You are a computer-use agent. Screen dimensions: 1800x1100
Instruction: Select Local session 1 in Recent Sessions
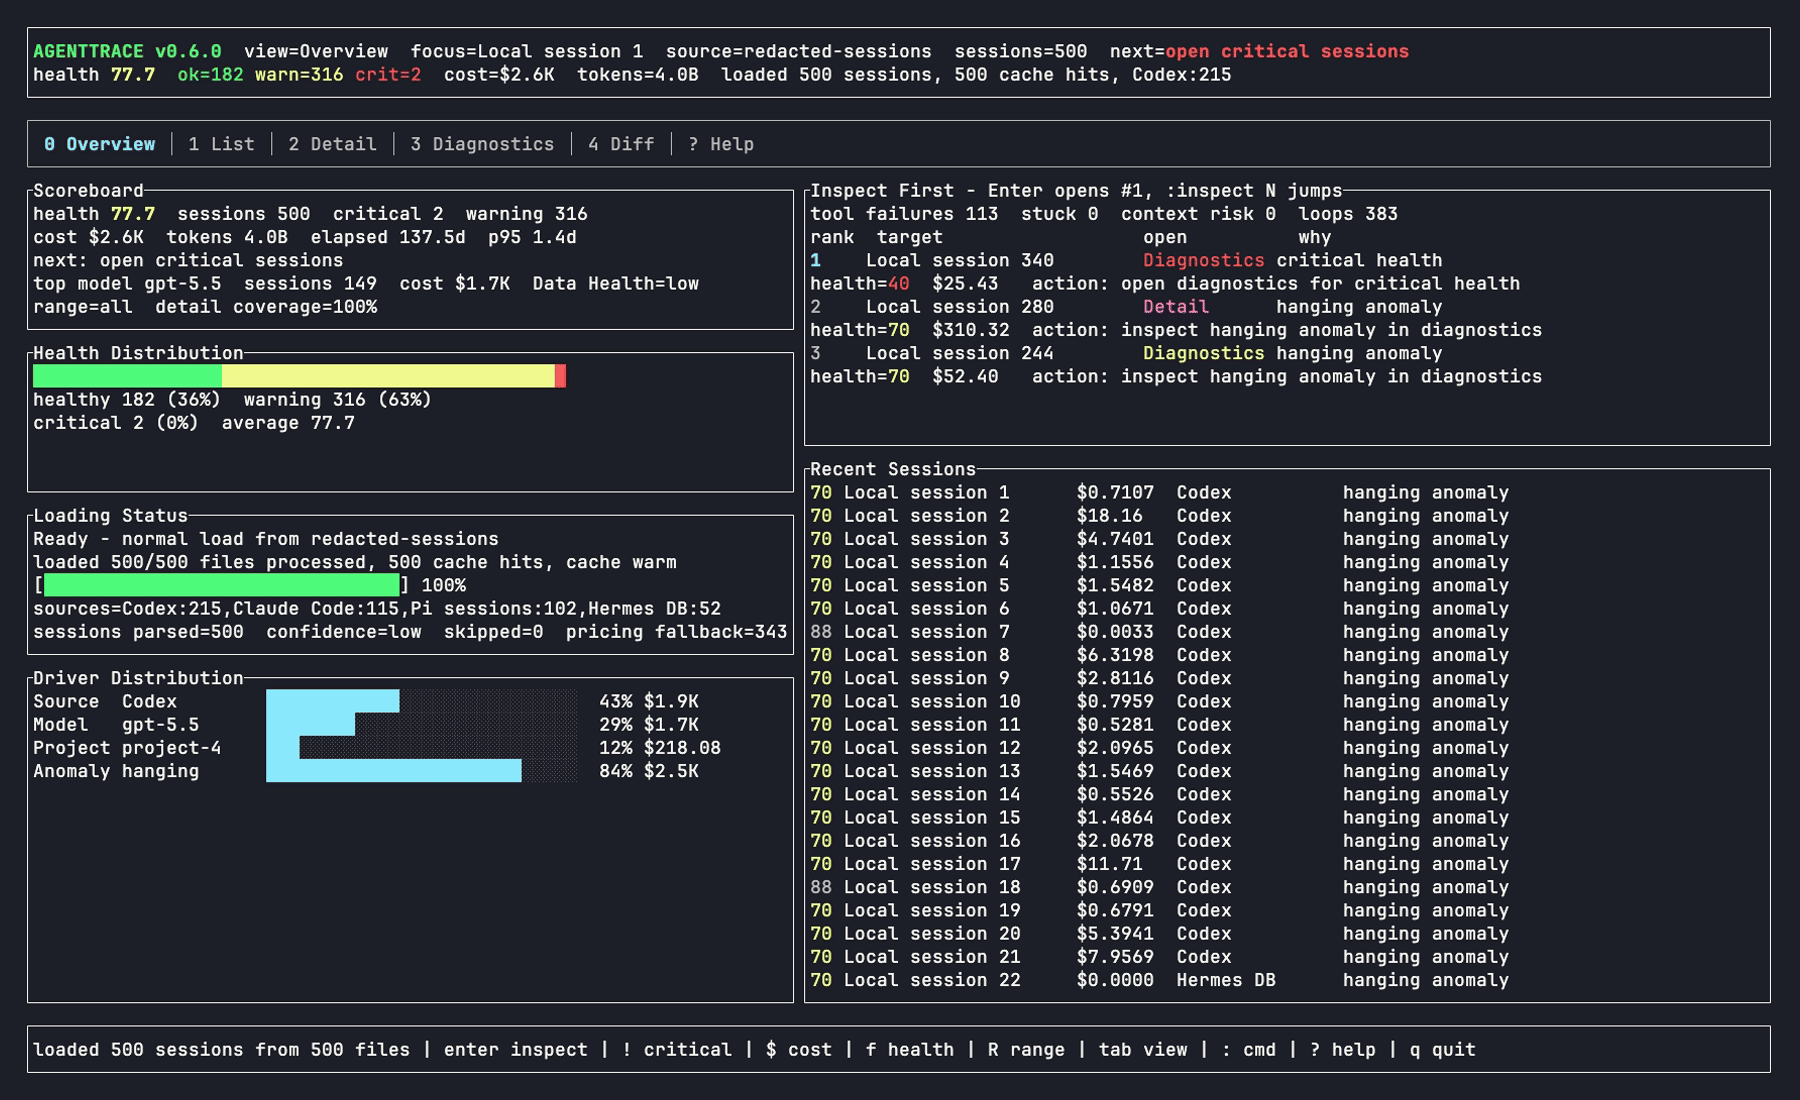click(1160, 492)
